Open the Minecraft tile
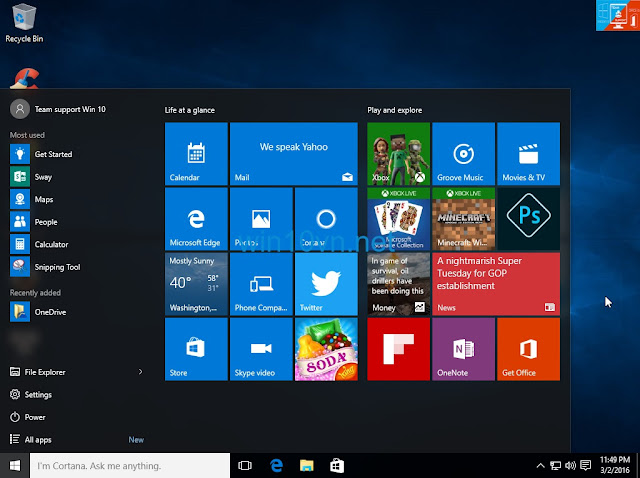Screen dimensions: 640x478 point(463,219)
